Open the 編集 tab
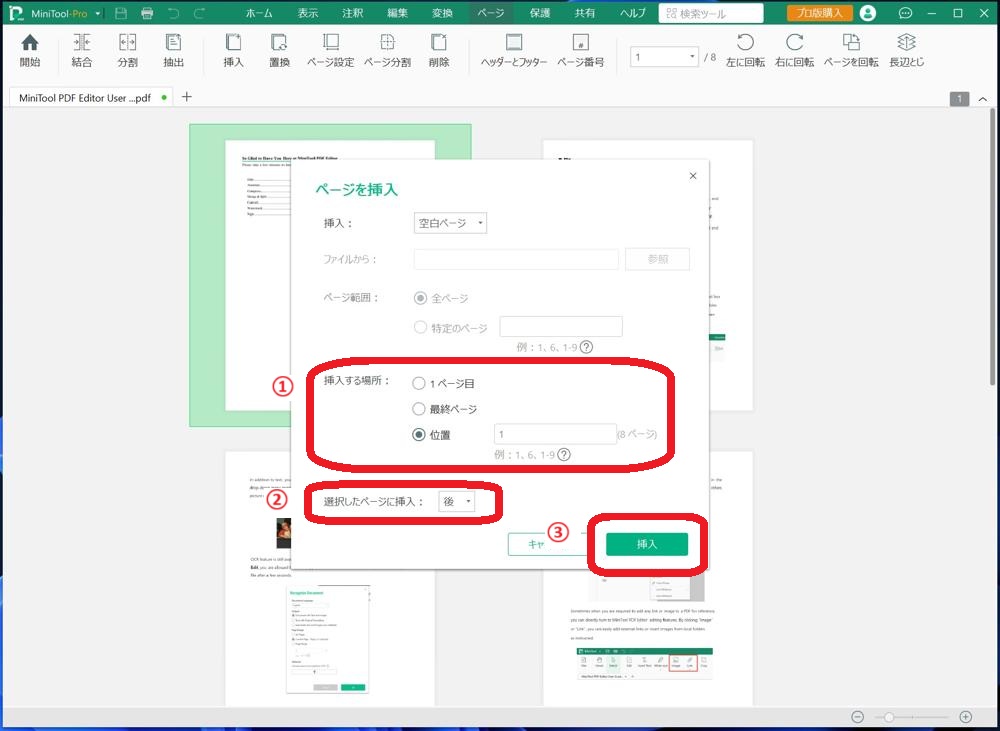The width and height of the screenshot is (1000, 731). [x=397, y=13]
